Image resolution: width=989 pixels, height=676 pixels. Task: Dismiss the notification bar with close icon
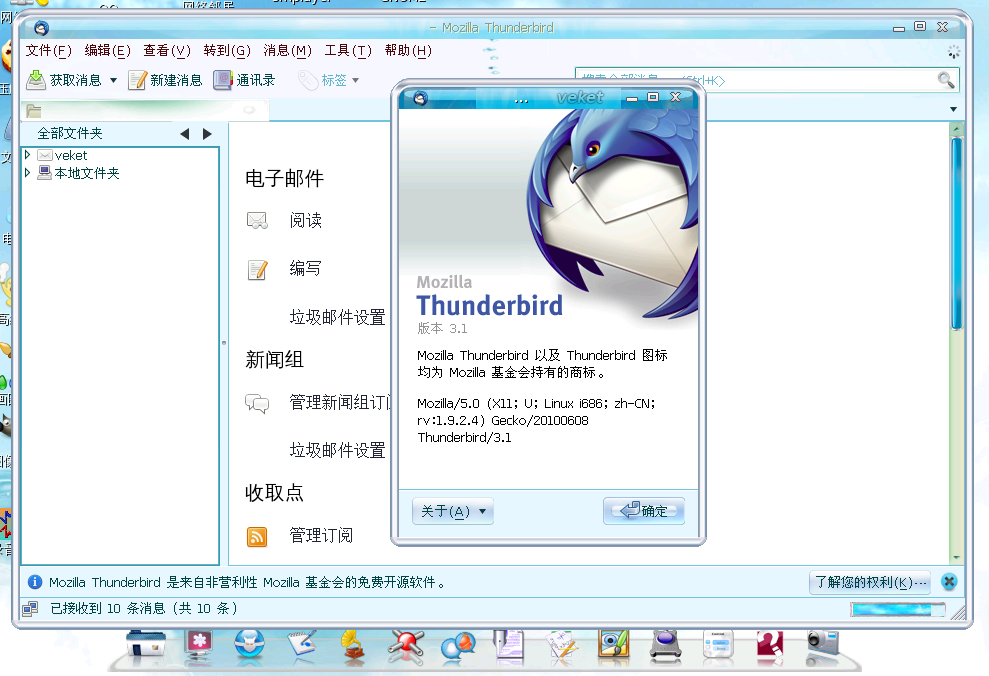click(x=949, y=582)
